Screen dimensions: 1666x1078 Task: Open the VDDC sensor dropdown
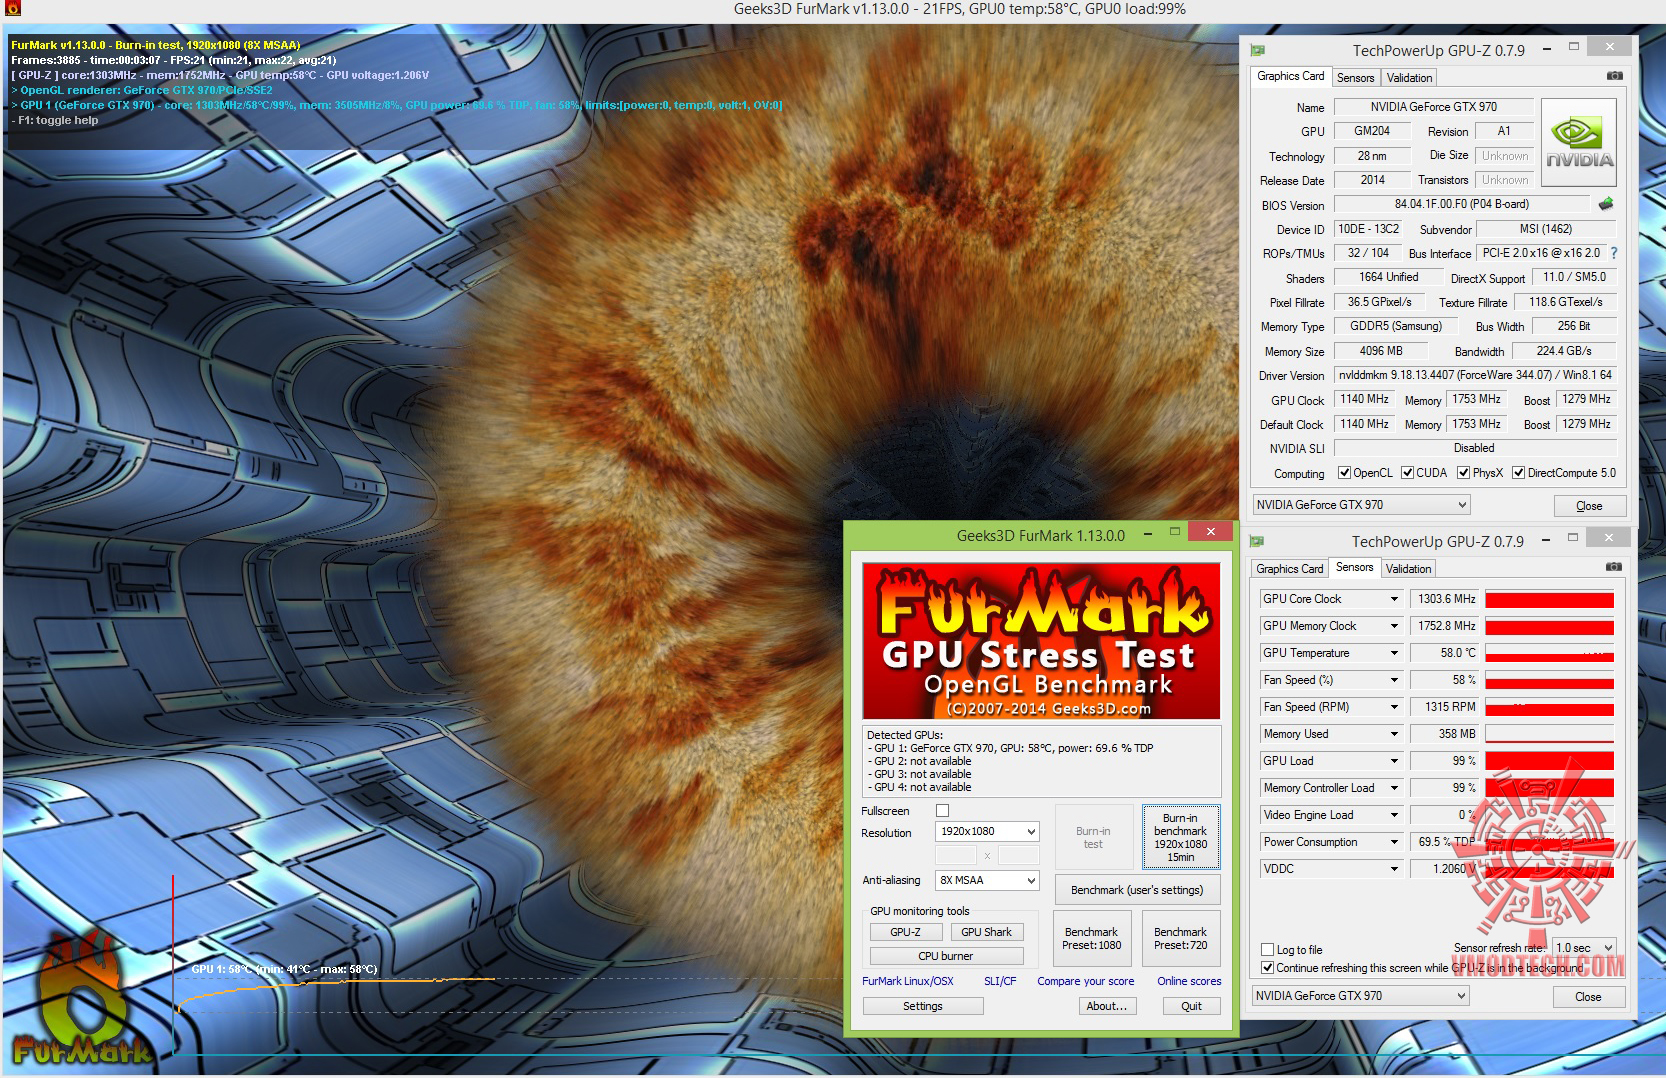pyautogui.click(x=1394, y=869)
